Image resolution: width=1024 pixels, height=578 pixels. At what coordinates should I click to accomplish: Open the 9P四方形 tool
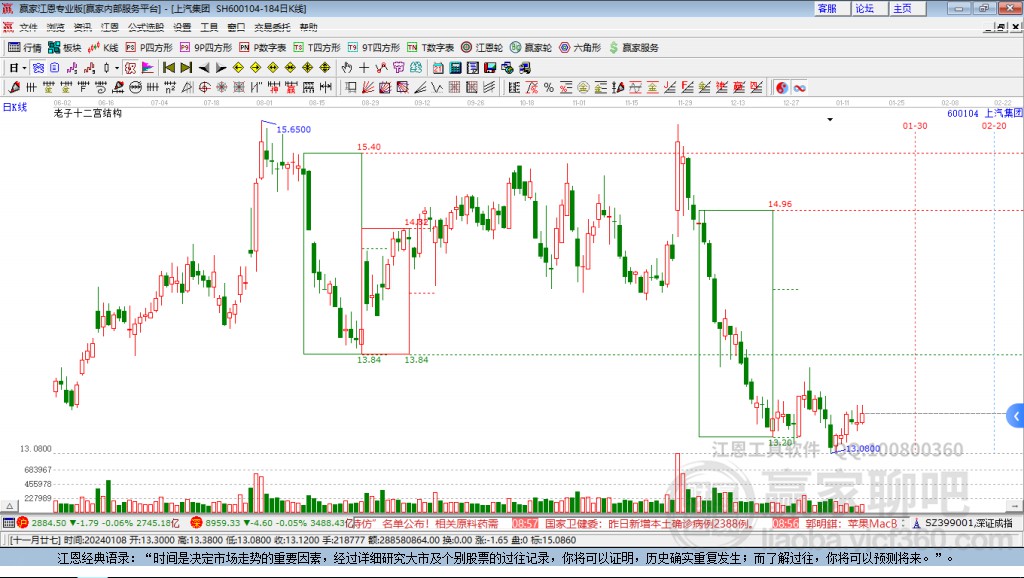206,47
